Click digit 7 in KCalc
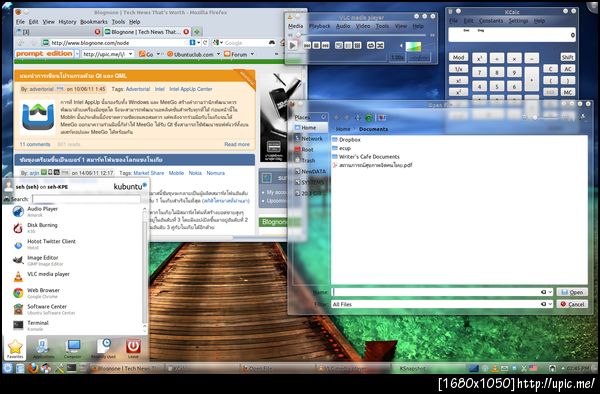Image resolution: width=600 pixels, height=394 pixels. pos(479,72)
